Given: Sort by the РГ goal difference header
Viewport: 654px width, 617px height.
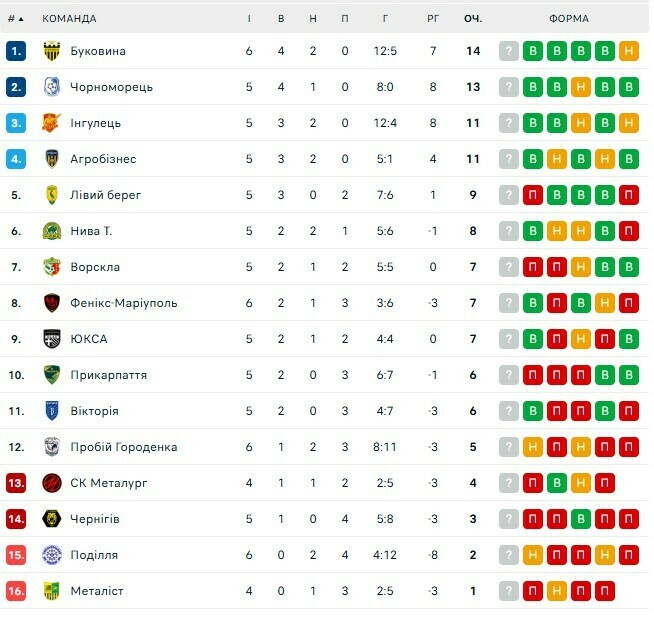Looking at the screenshot, I should pyautogui.click(x=433, y=18).
